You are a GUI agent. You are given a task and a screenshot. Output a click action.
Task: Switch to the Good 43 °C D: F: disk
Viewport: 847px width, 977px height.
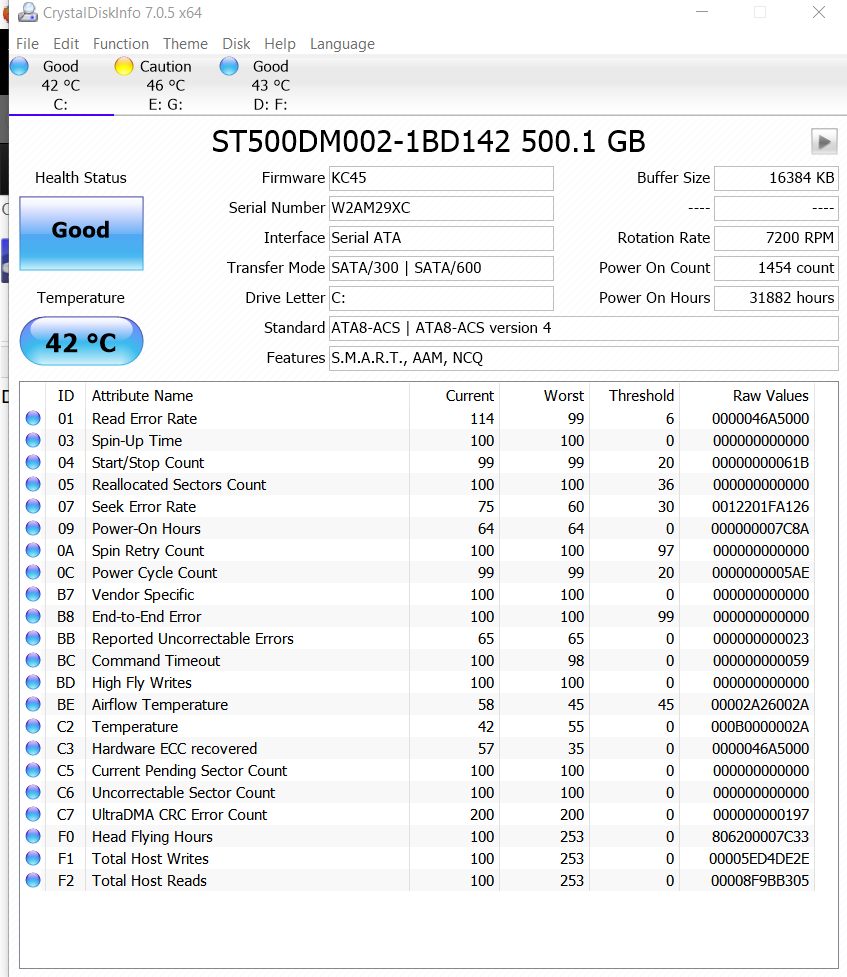point(270,85)
